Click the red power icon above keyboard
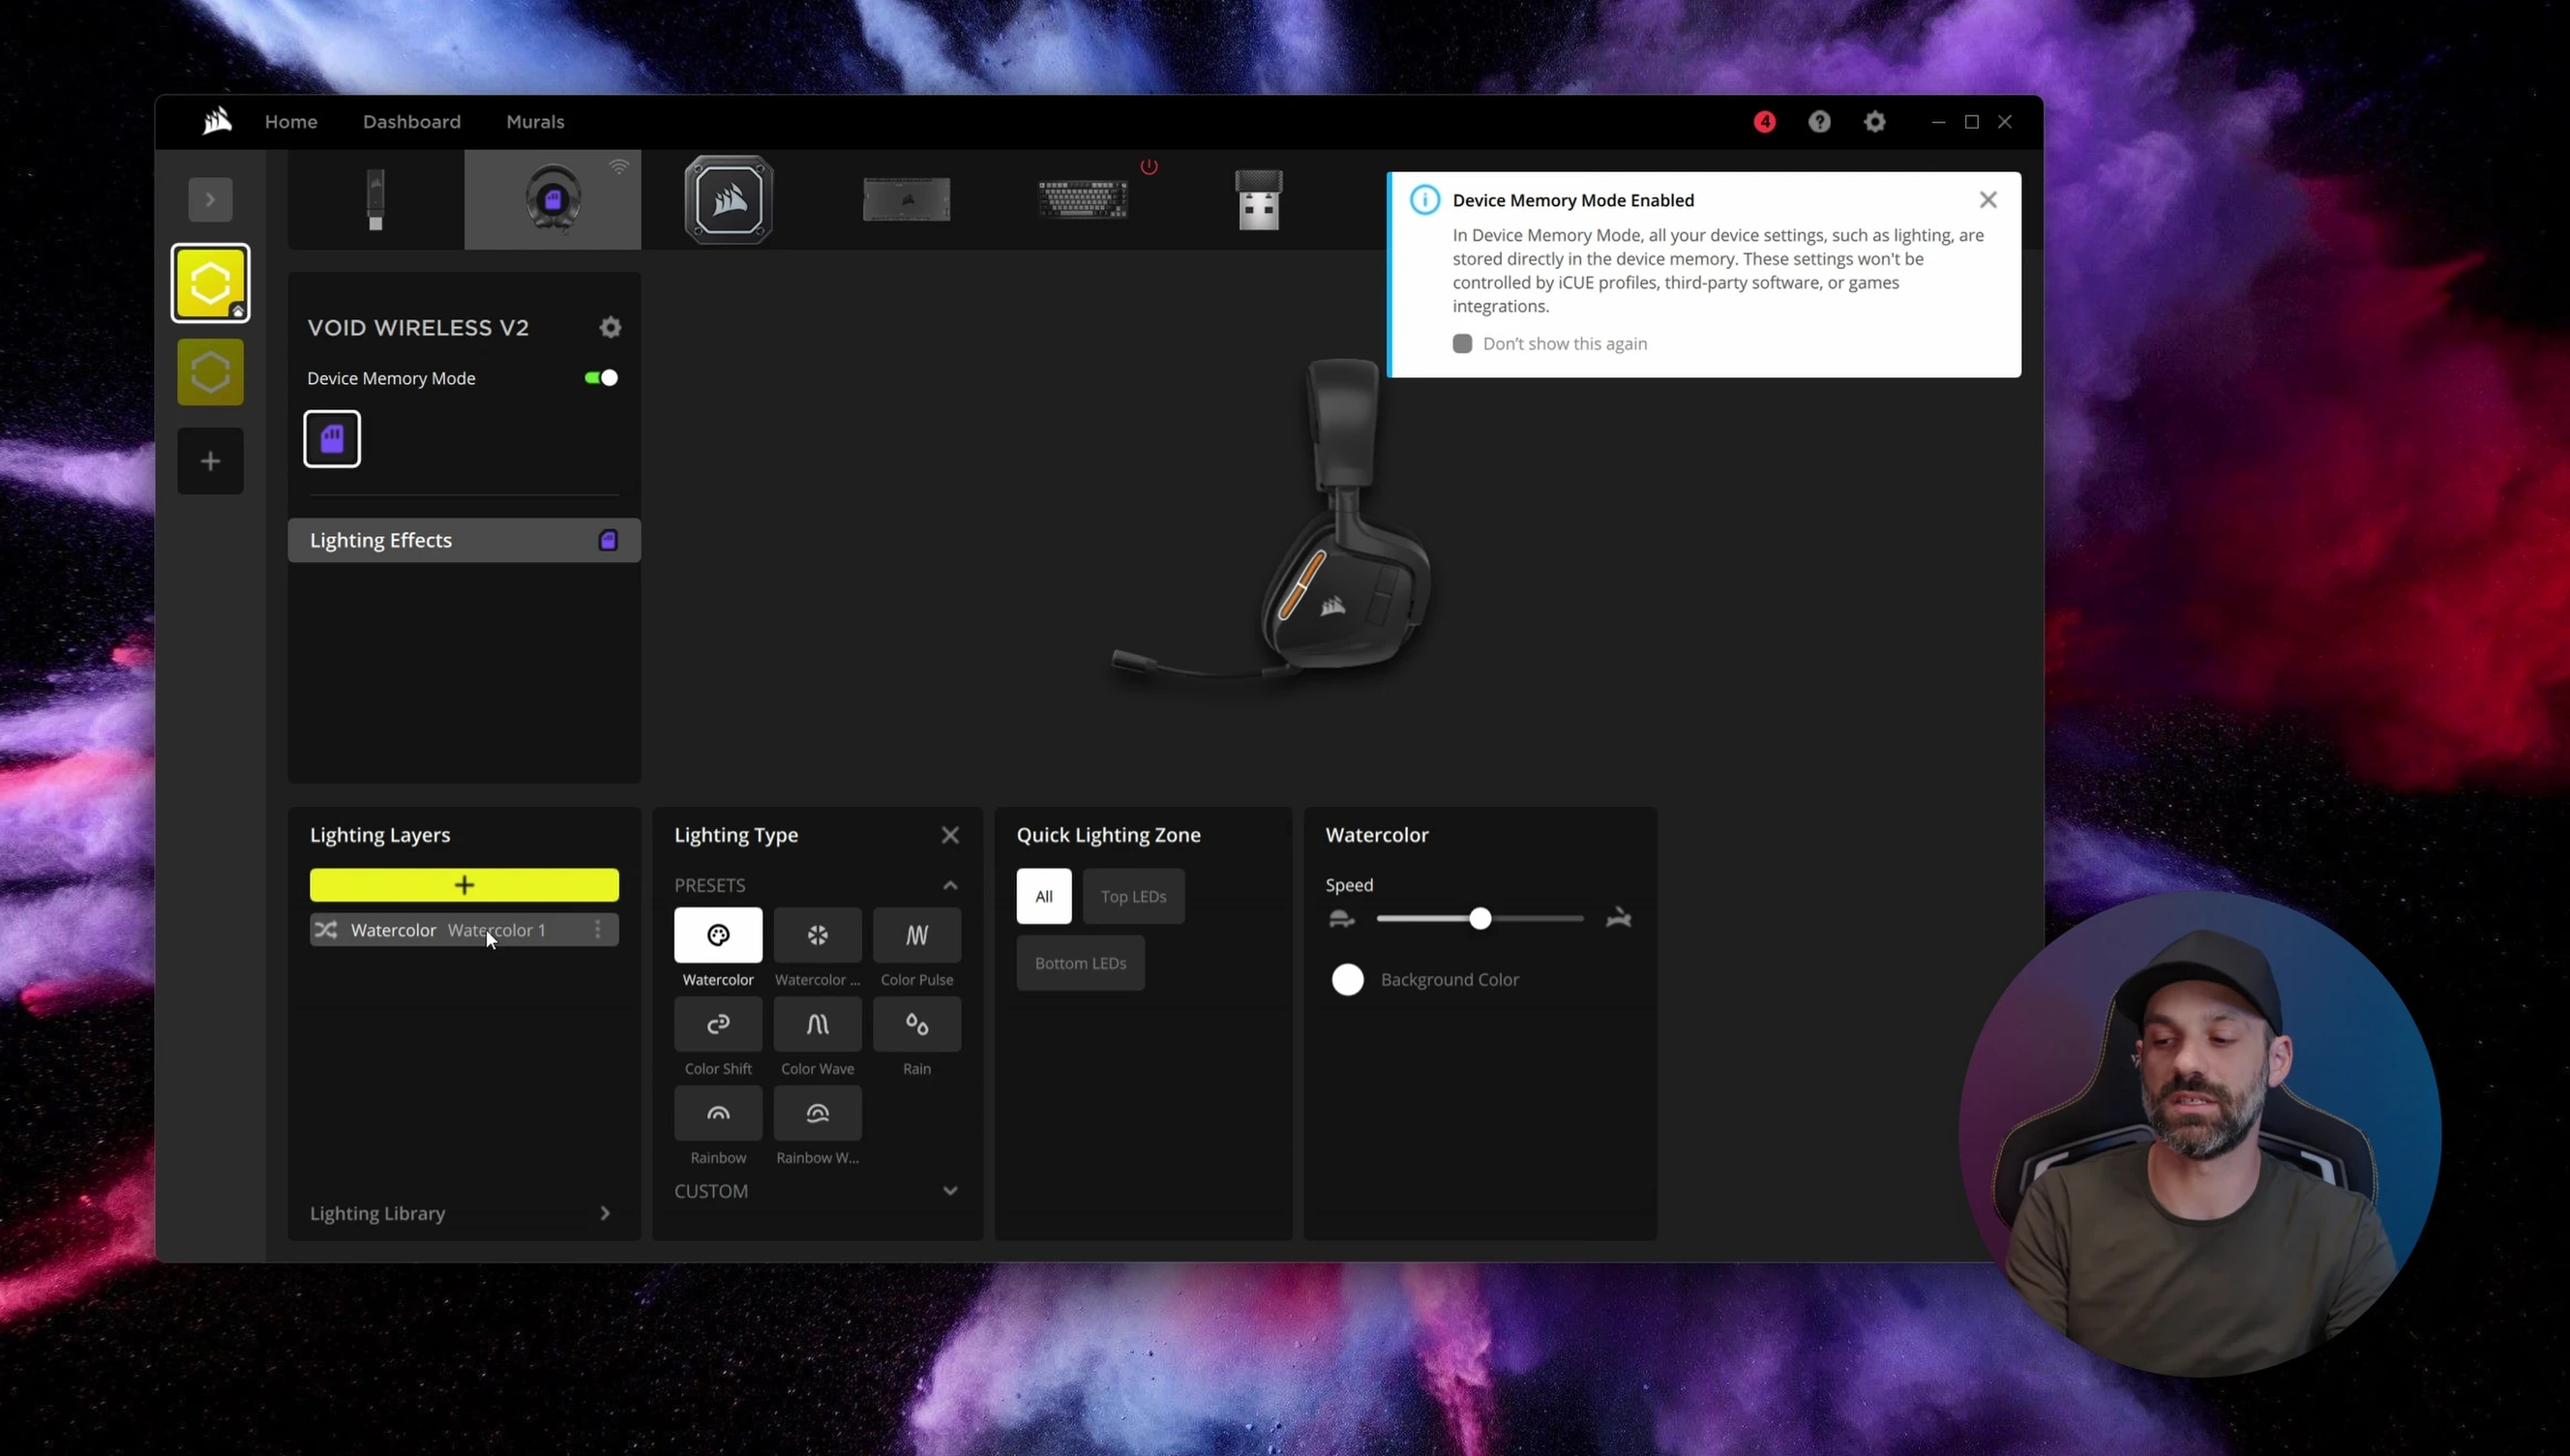The width and height of the screenshot is (2570, 1456). pos(1149,166)
